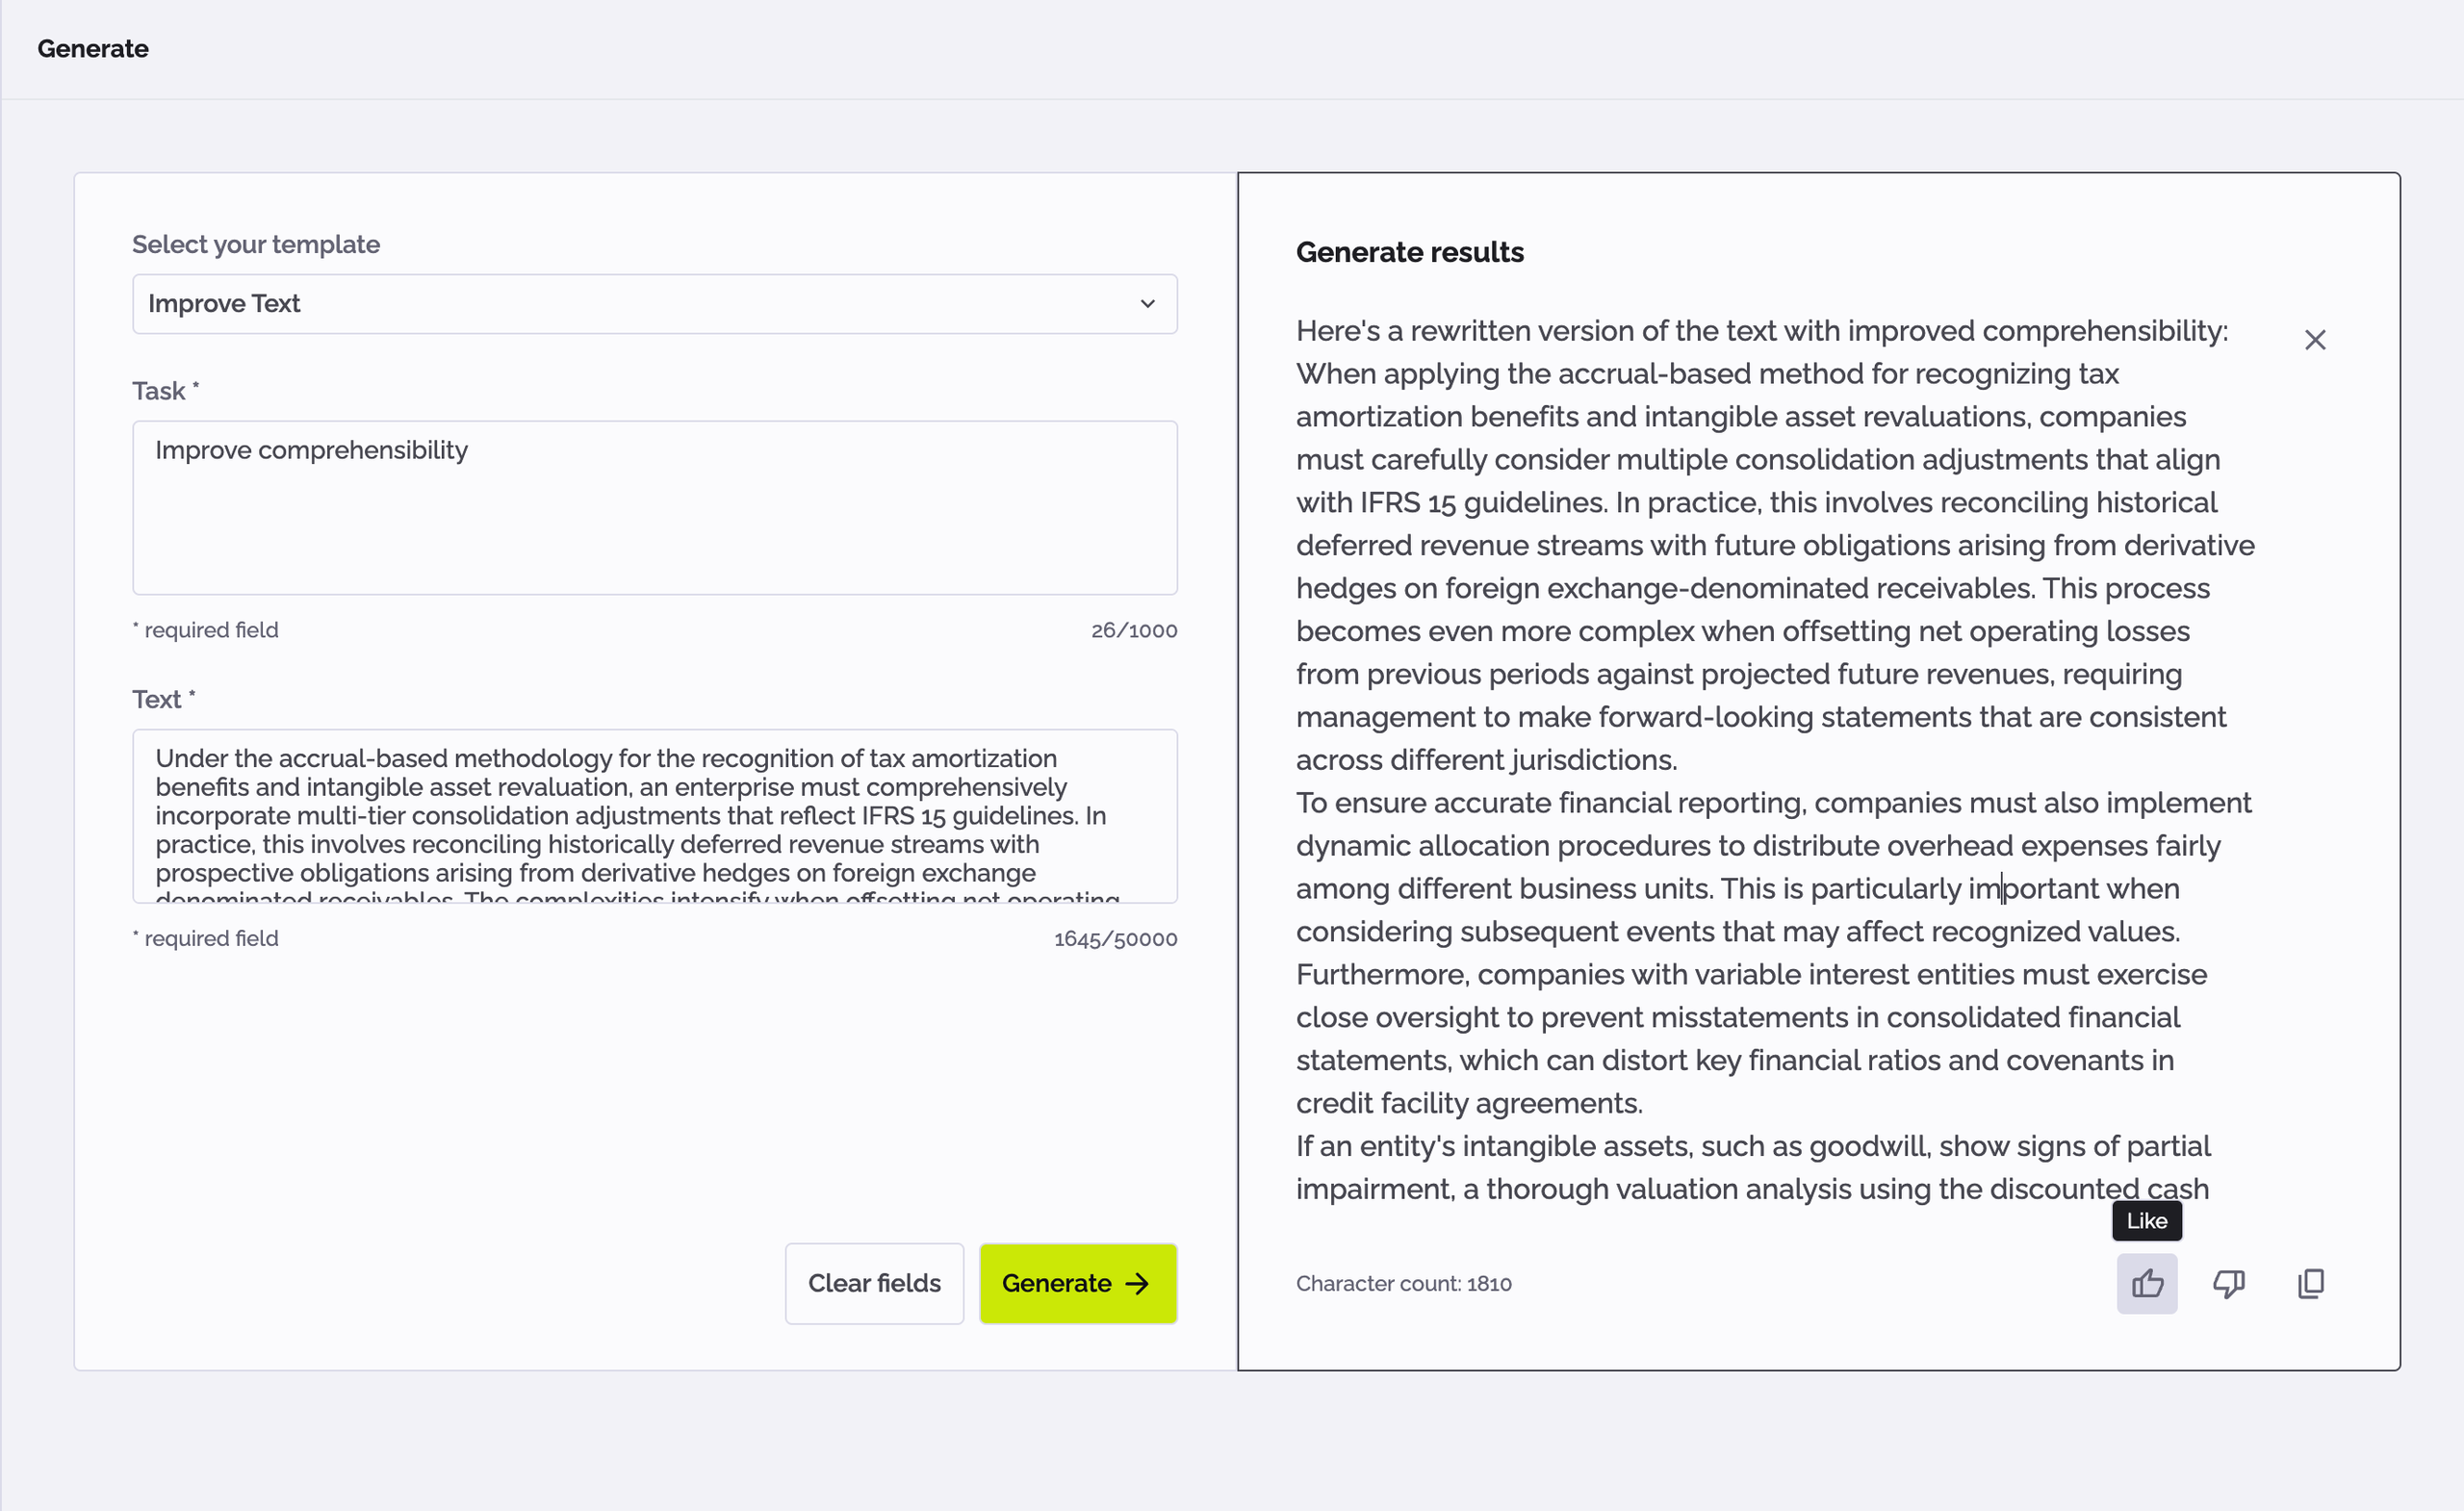Click the Text area containing IFRS content
The width and height of the screenshot is (2464, 1511).
click(655, 815)
